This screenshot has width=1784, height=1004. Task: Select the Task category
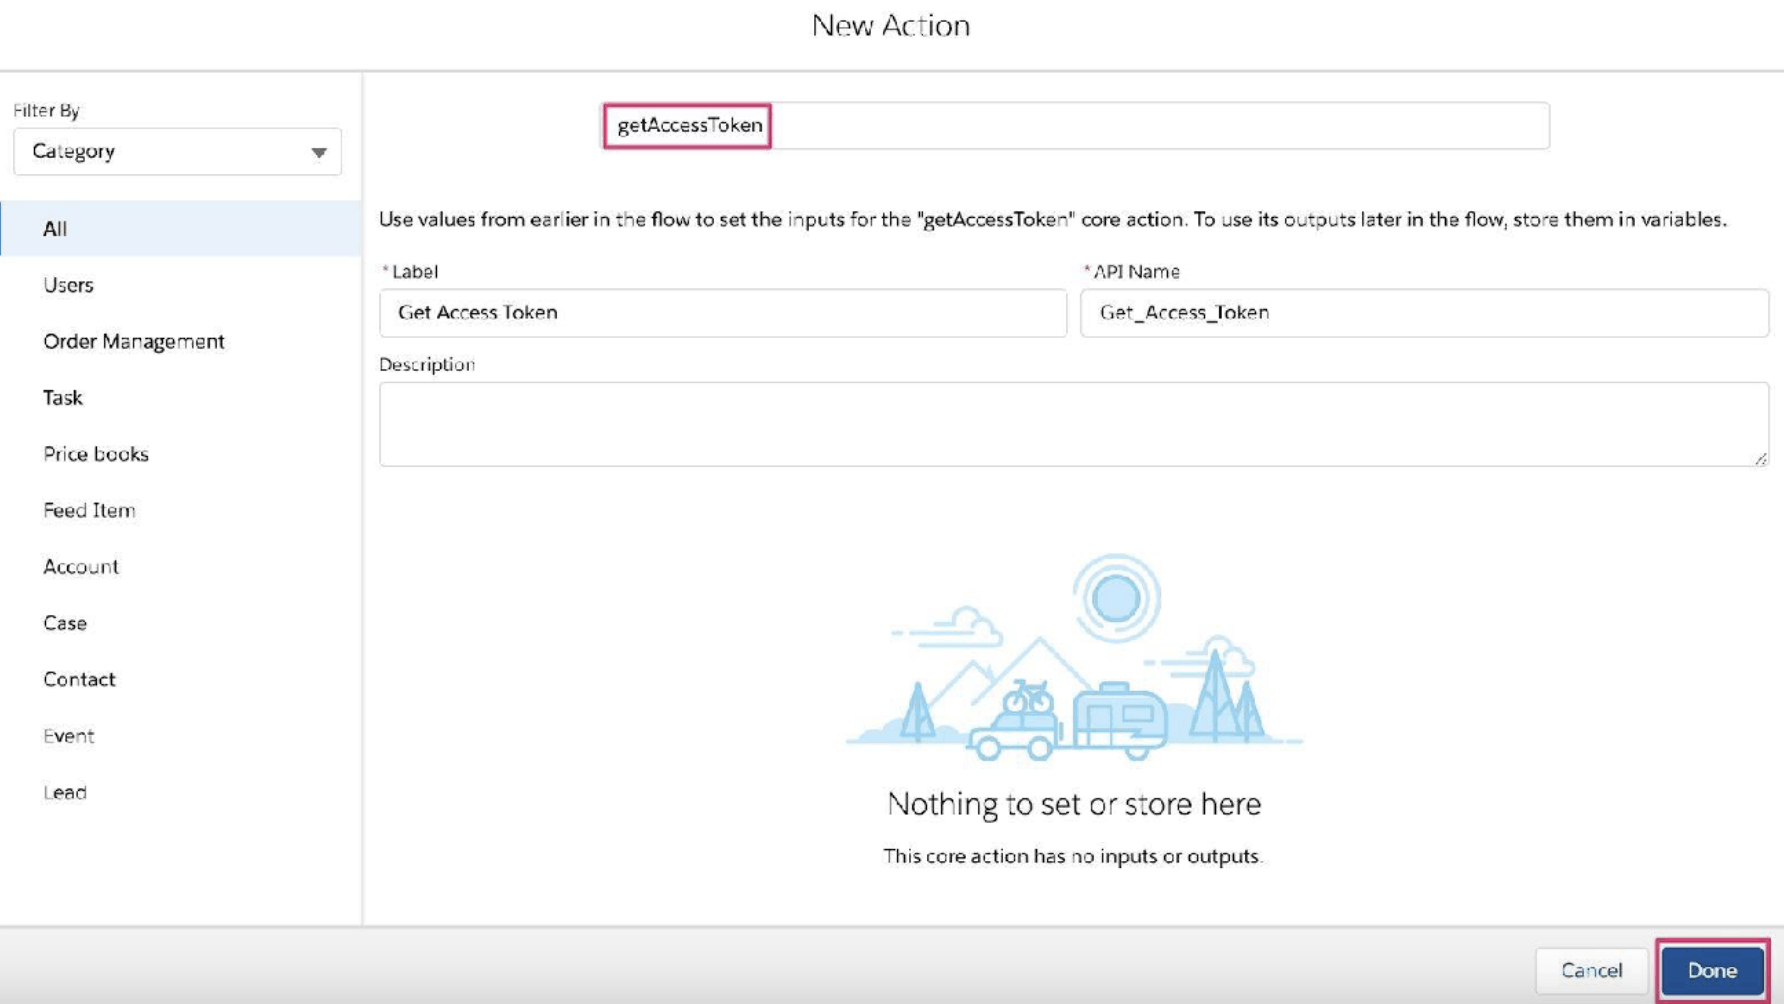(180, 397)
